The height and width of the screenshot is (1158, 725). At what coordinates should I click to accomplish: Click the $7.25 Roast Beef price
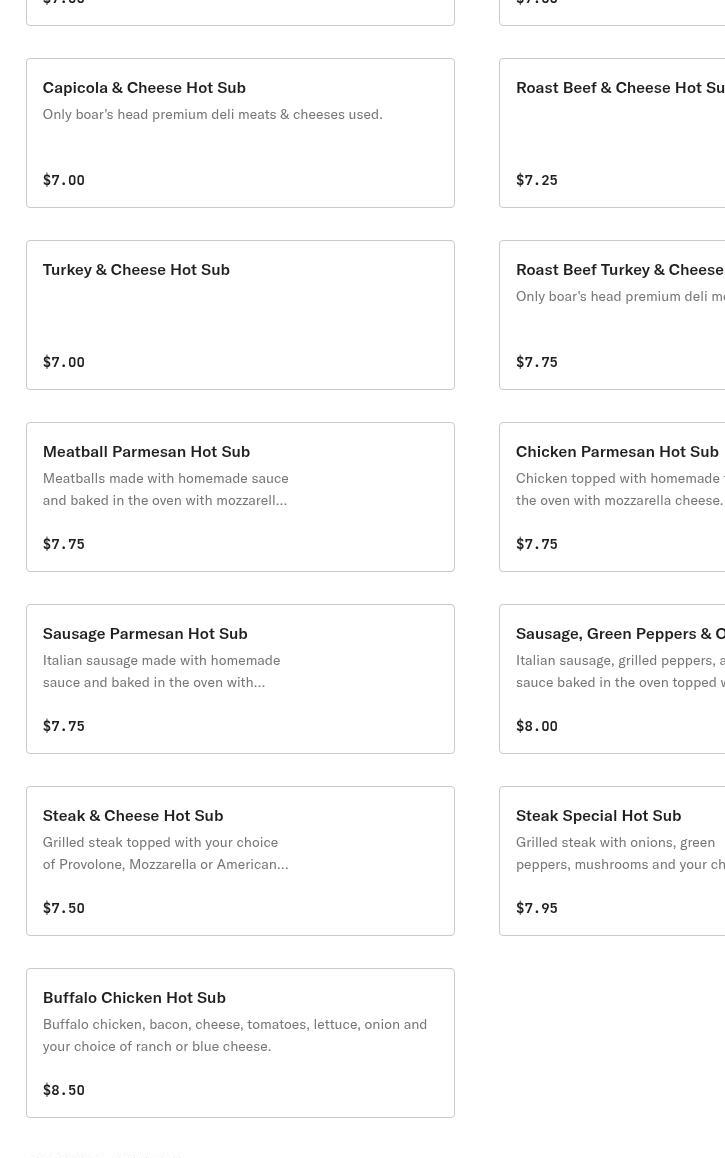[x=537, y=180]
